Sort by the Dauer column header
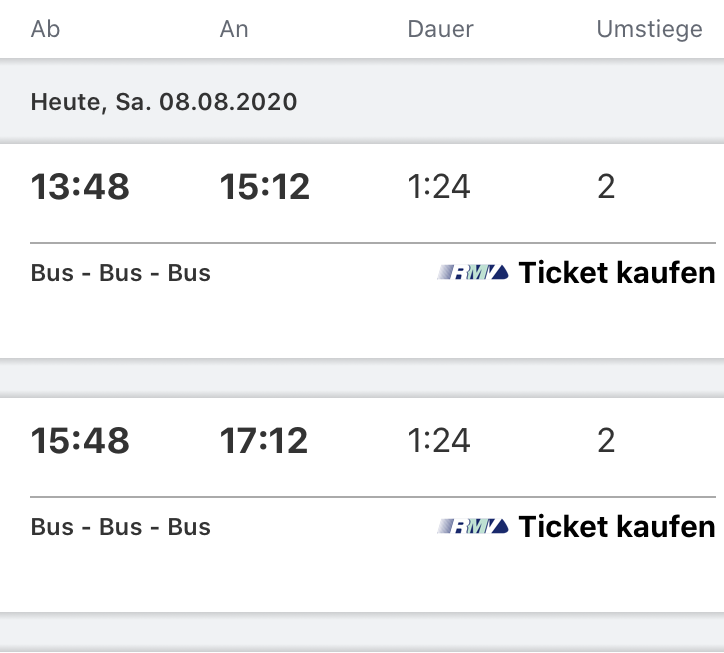724x653 pixels. point(440,29)
